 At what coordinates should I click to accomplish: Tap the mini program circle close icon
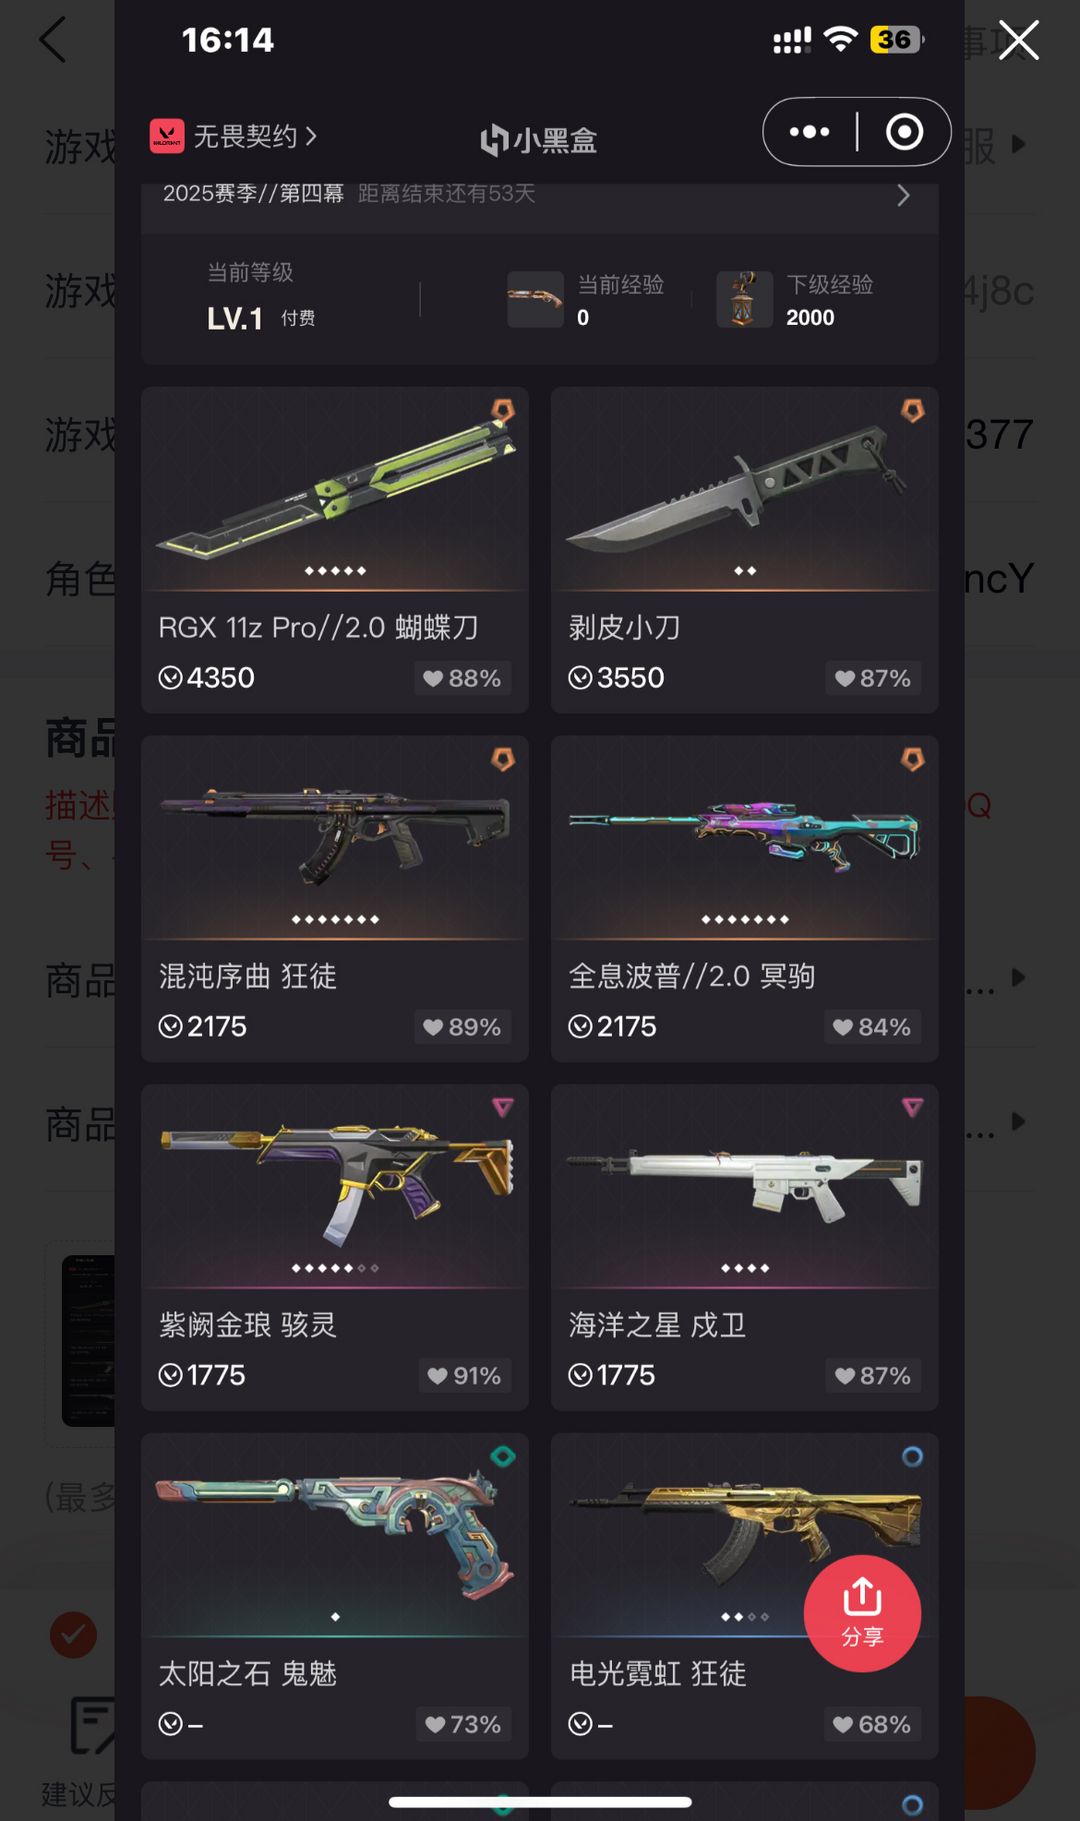tap(904, 132)
